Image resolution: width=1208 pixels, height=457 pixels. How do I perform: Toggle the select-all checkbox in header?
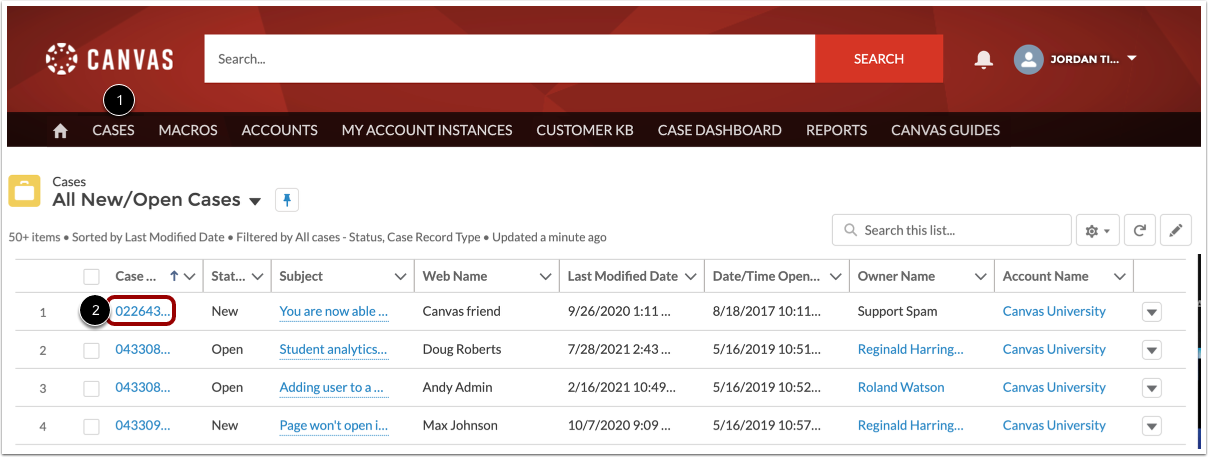click(x=91, y=277)
